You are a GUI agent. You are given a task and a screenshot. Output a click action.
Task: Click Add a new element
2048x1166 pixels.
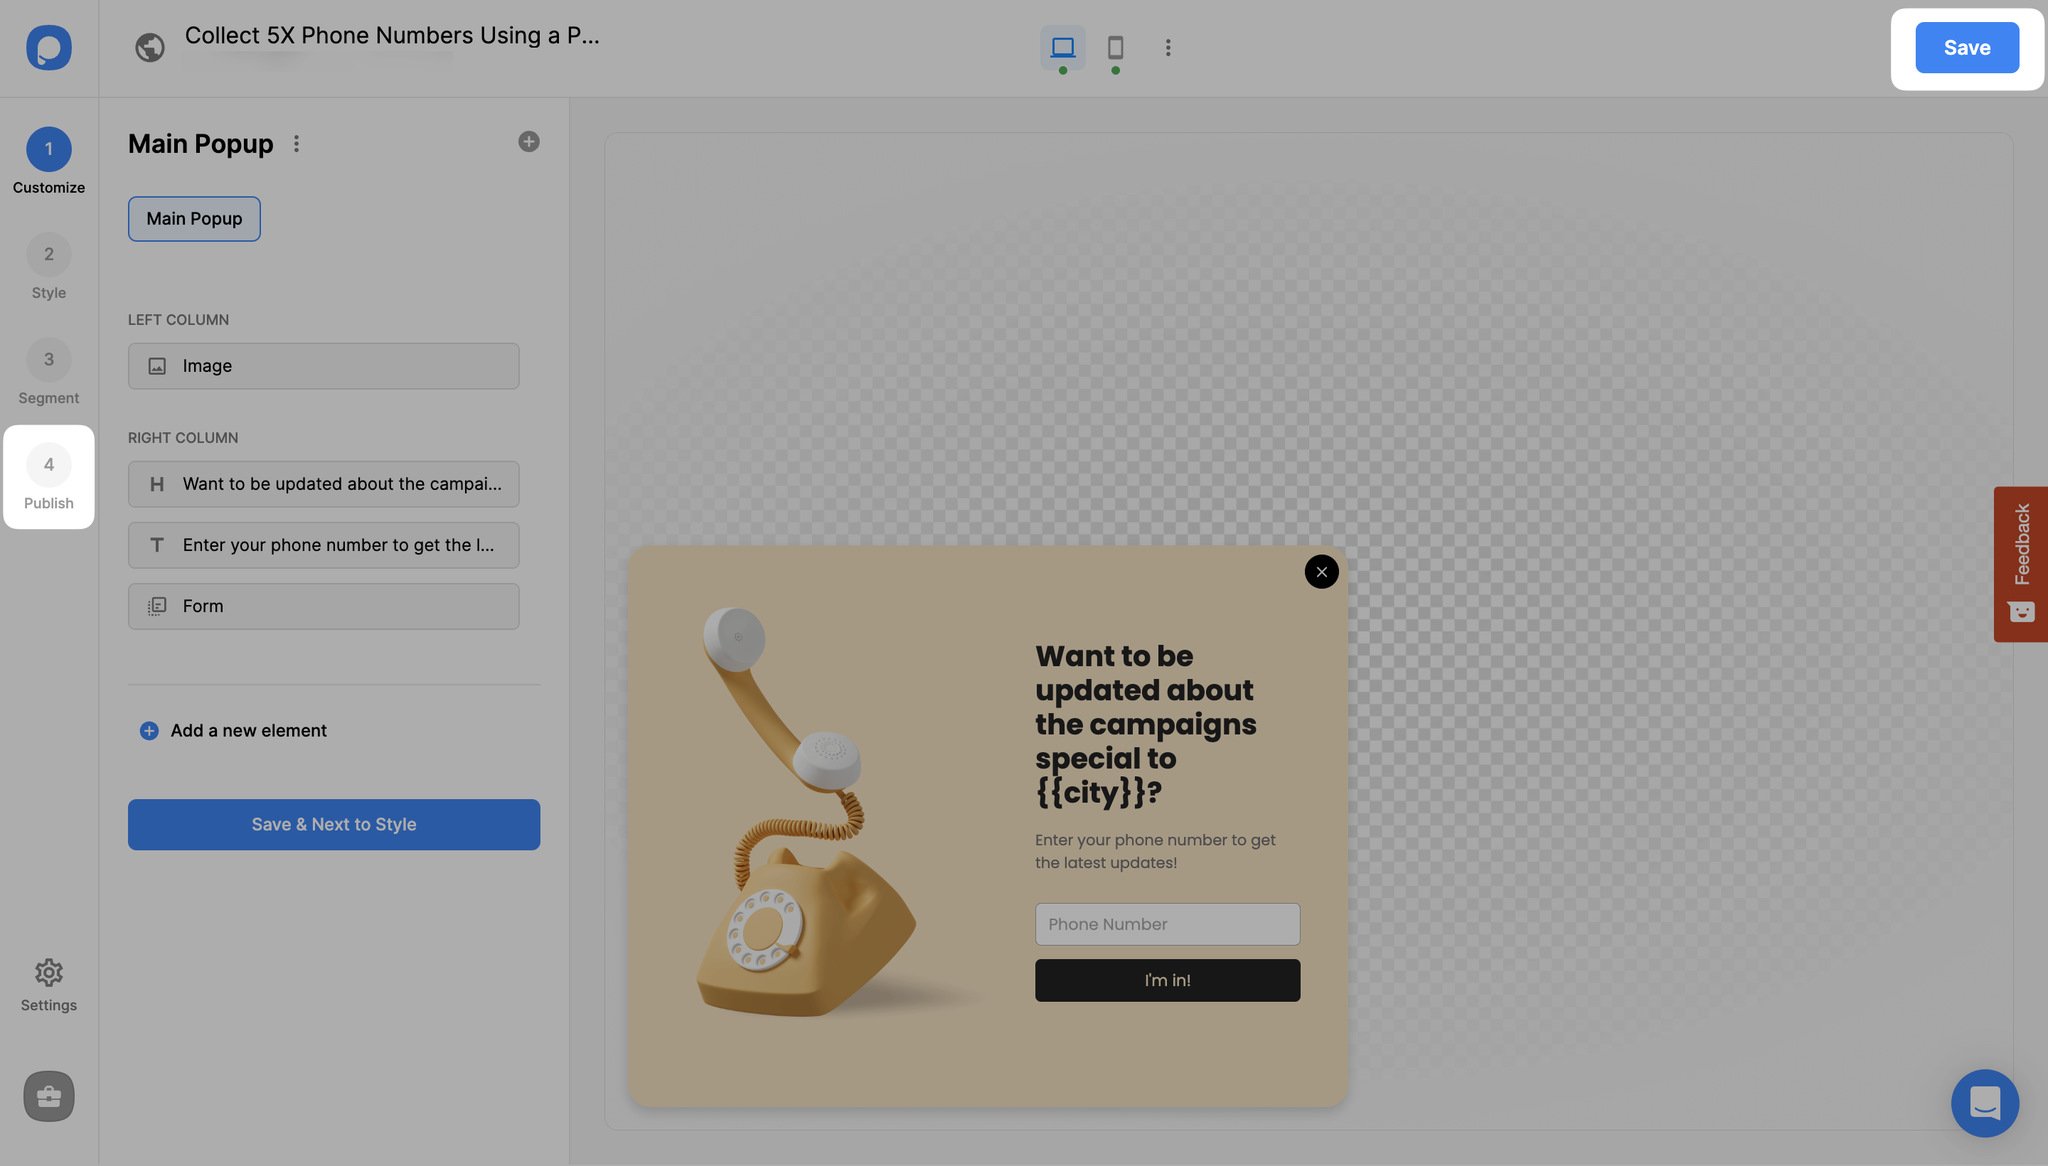[x=233, y=731]
